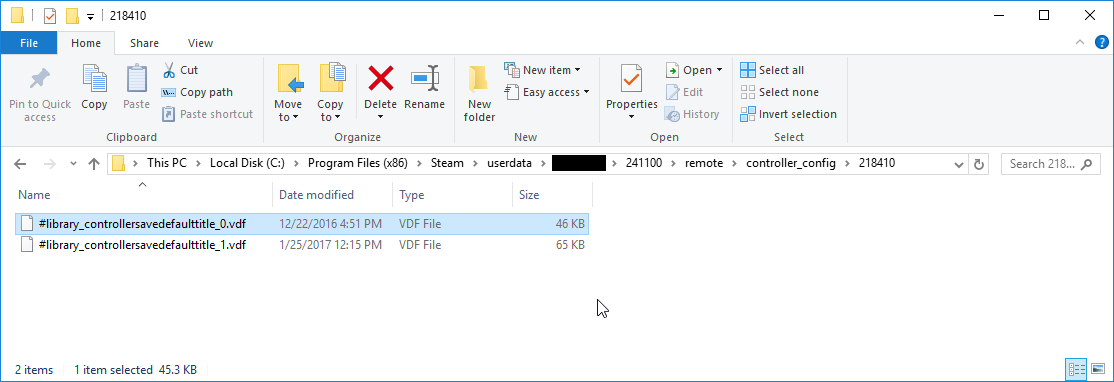The height and width of the screenshot is (382, 1114).
Task: Customize Quick Access Toolbar dropdown
Action: coord(90,16)
